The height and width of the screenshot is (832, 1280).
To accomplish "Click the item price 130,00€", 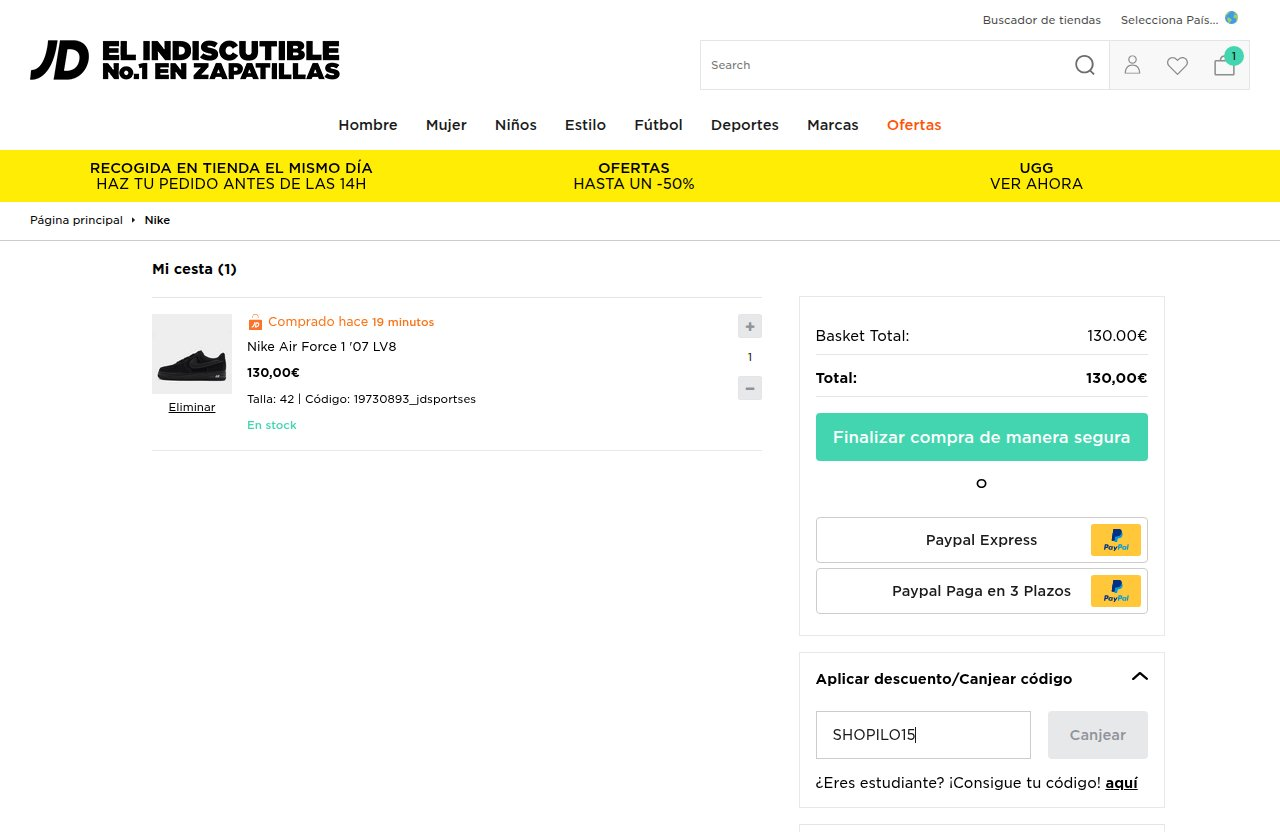I will pos(273,373).
